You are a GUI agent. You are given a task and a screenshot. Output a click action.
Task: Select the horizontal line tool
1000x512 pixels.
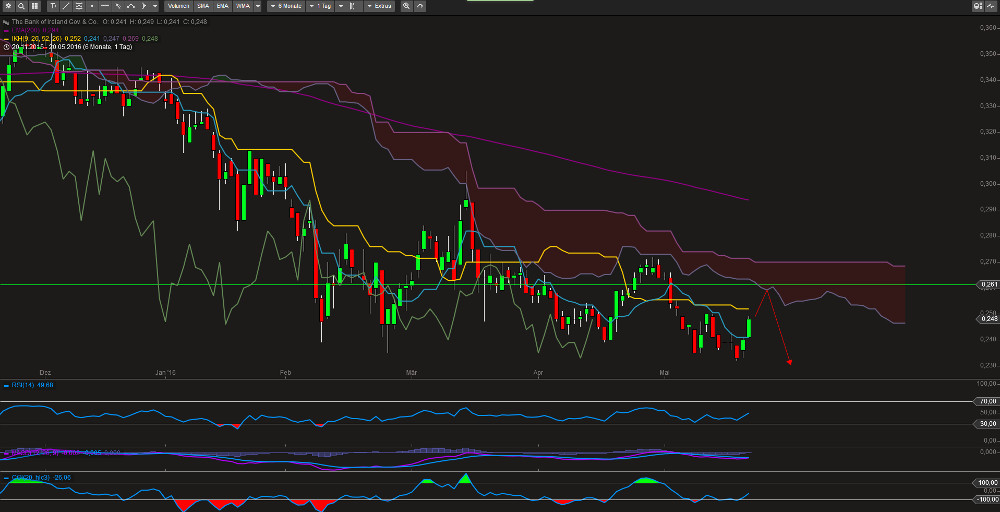(x=105, y=6)
